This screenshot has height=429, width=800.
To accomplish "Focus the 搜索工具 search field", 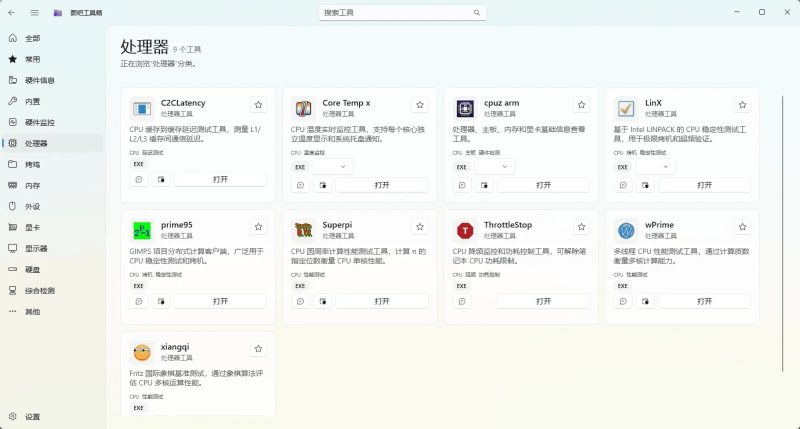I will (403, 13).
